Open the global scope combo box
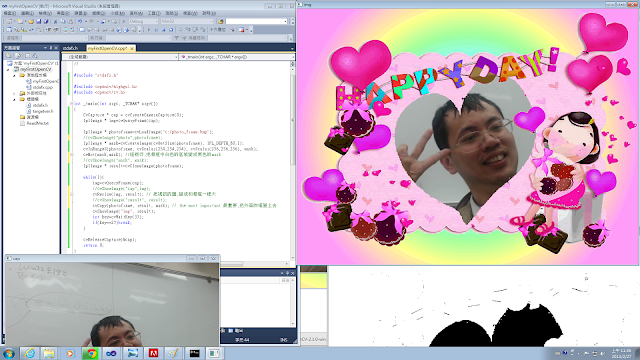This screenshot has height=360, width=640. [x=120, y=57]
